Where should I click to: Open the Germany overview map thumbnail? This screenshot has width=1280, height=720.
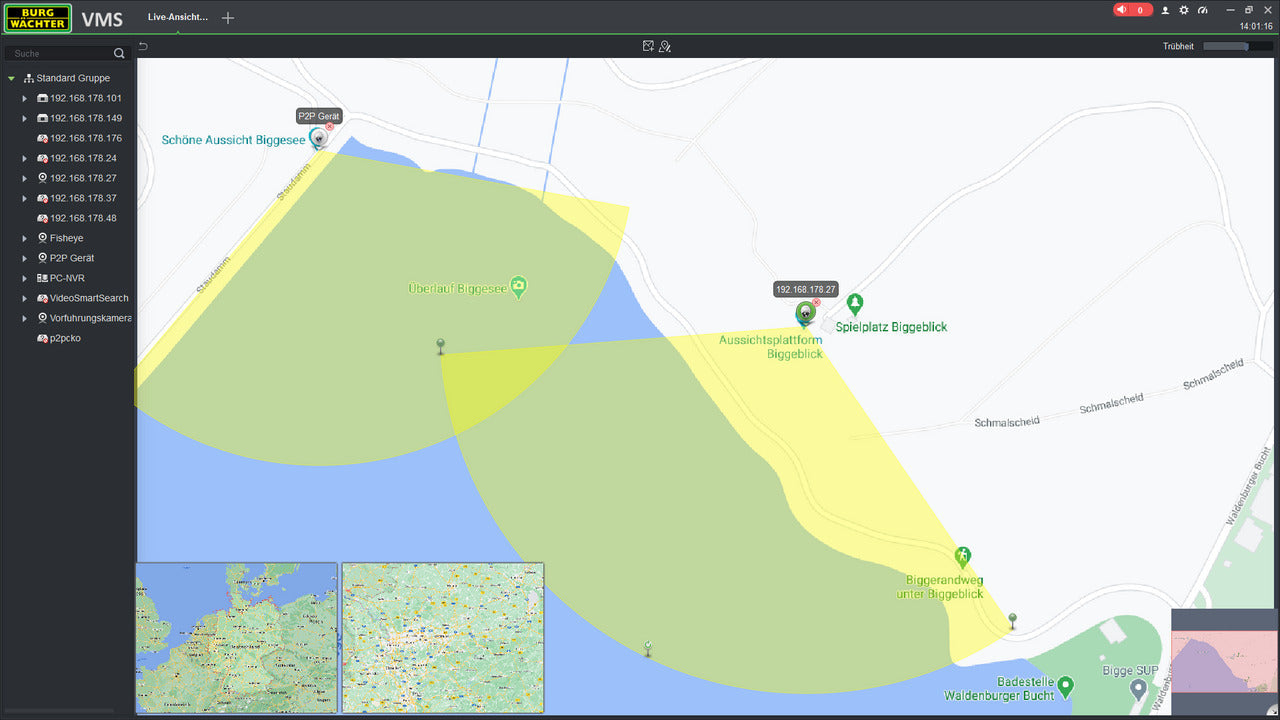tap(237, 637)
